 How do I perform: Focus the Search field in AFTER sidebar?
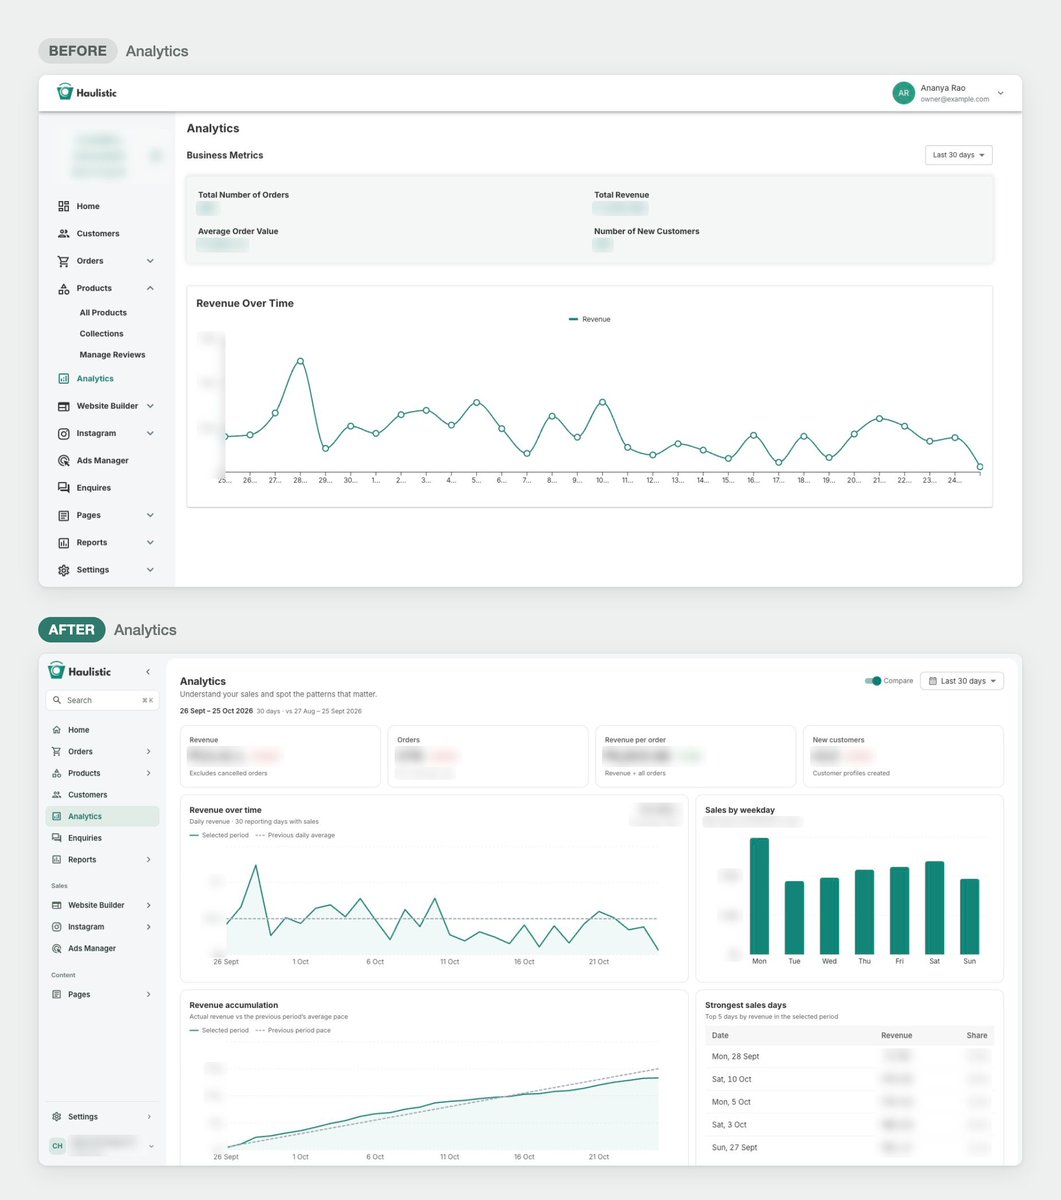tap(102, 700)
